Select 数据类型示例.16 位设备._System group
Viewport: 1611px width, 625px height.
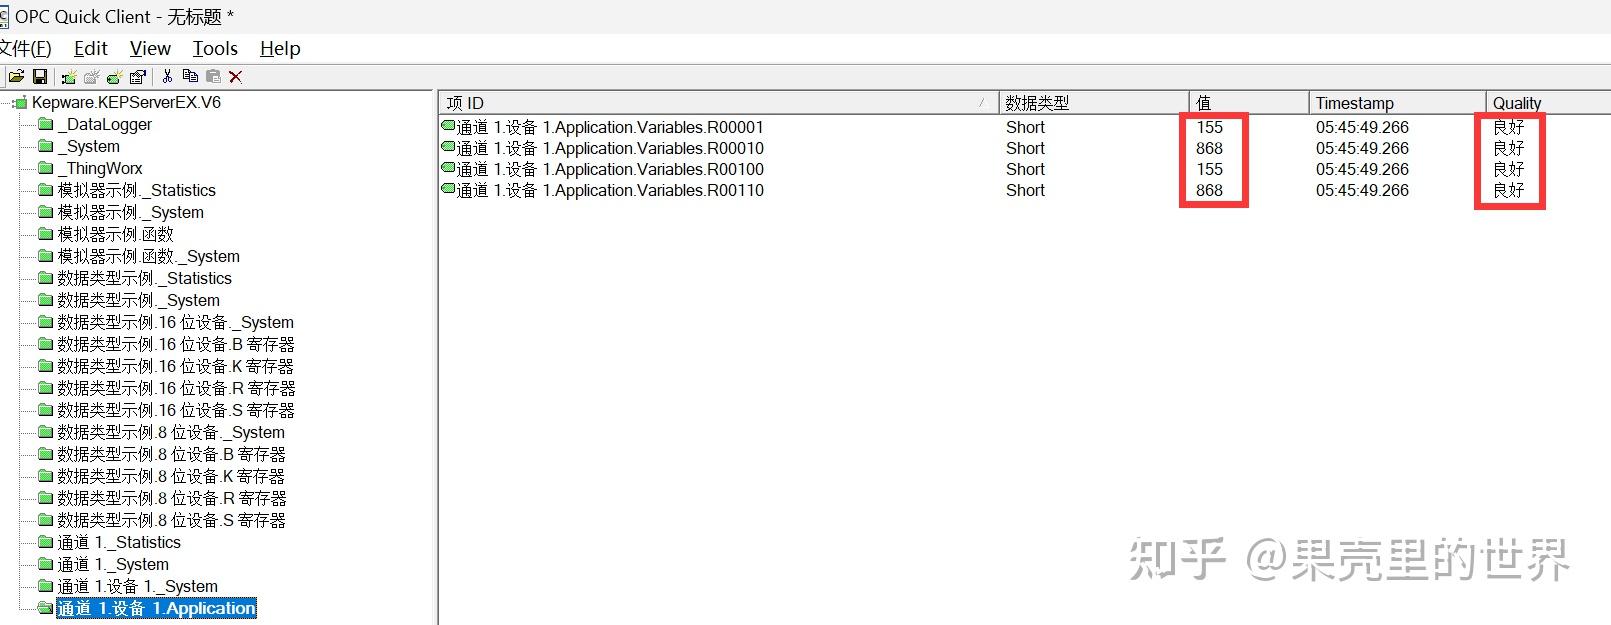(176, 322)
